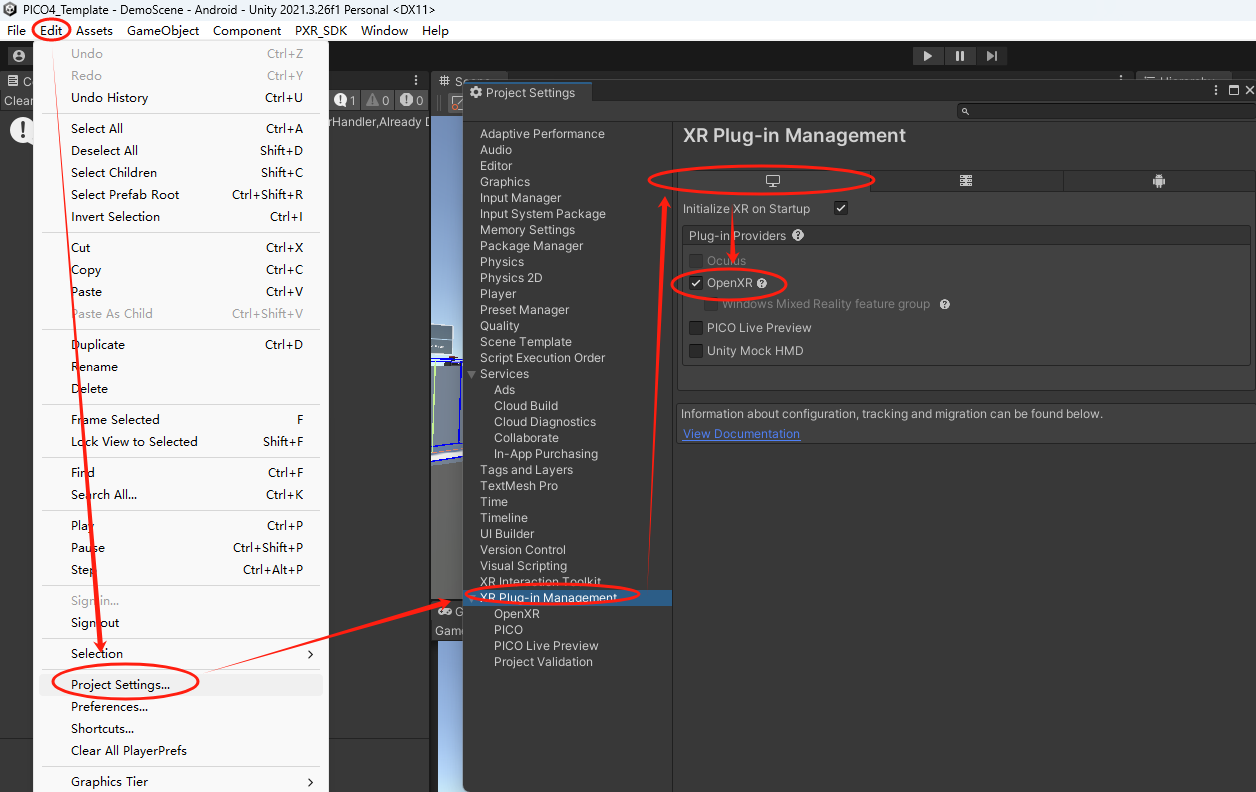The height and width of the screenshot is (792, 1256).
Task: Toggle the console warning counter
Action: coord(379,100)
